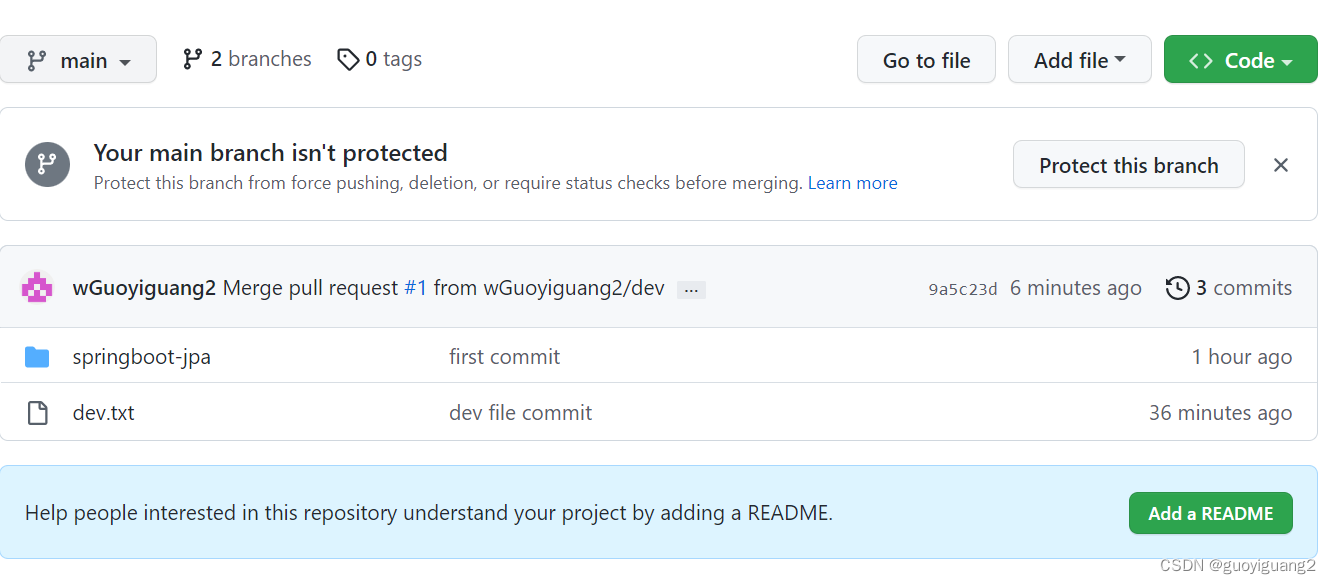Click 'Your main branch isn't protected' heading
The height and width of the screenshot is (584, 1331).
[x=270, y=153]
